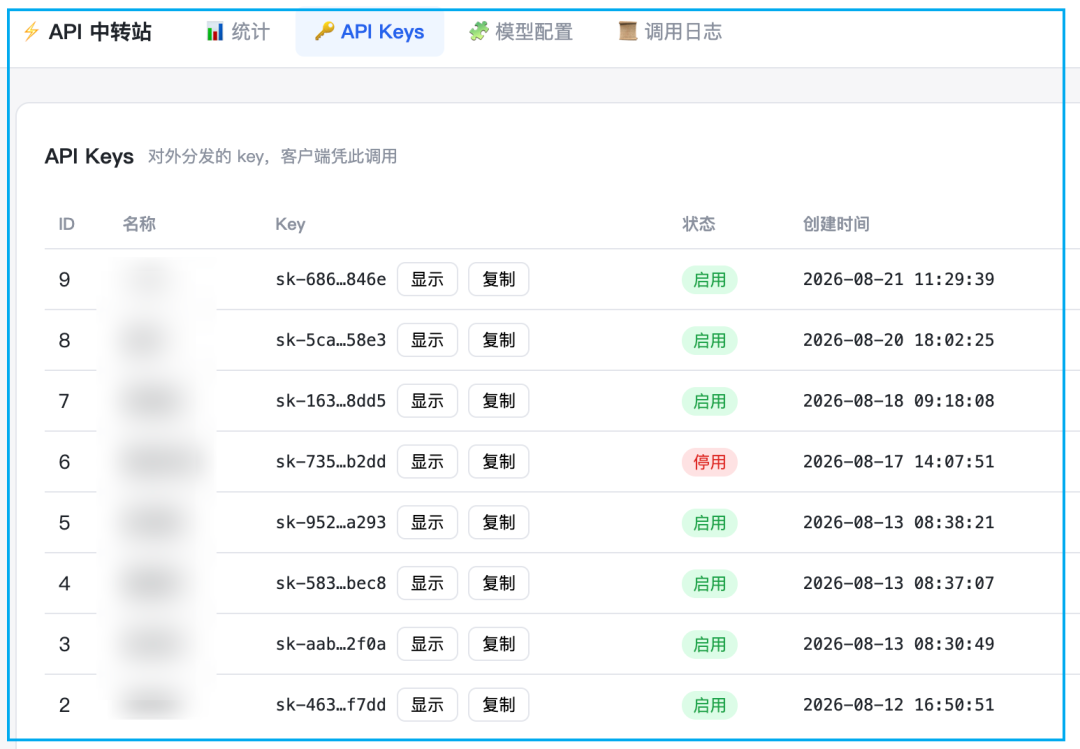Screen dimensions: 1080x749
Task: Click the API 中转站 title
Action: click(x=100, y=32)
